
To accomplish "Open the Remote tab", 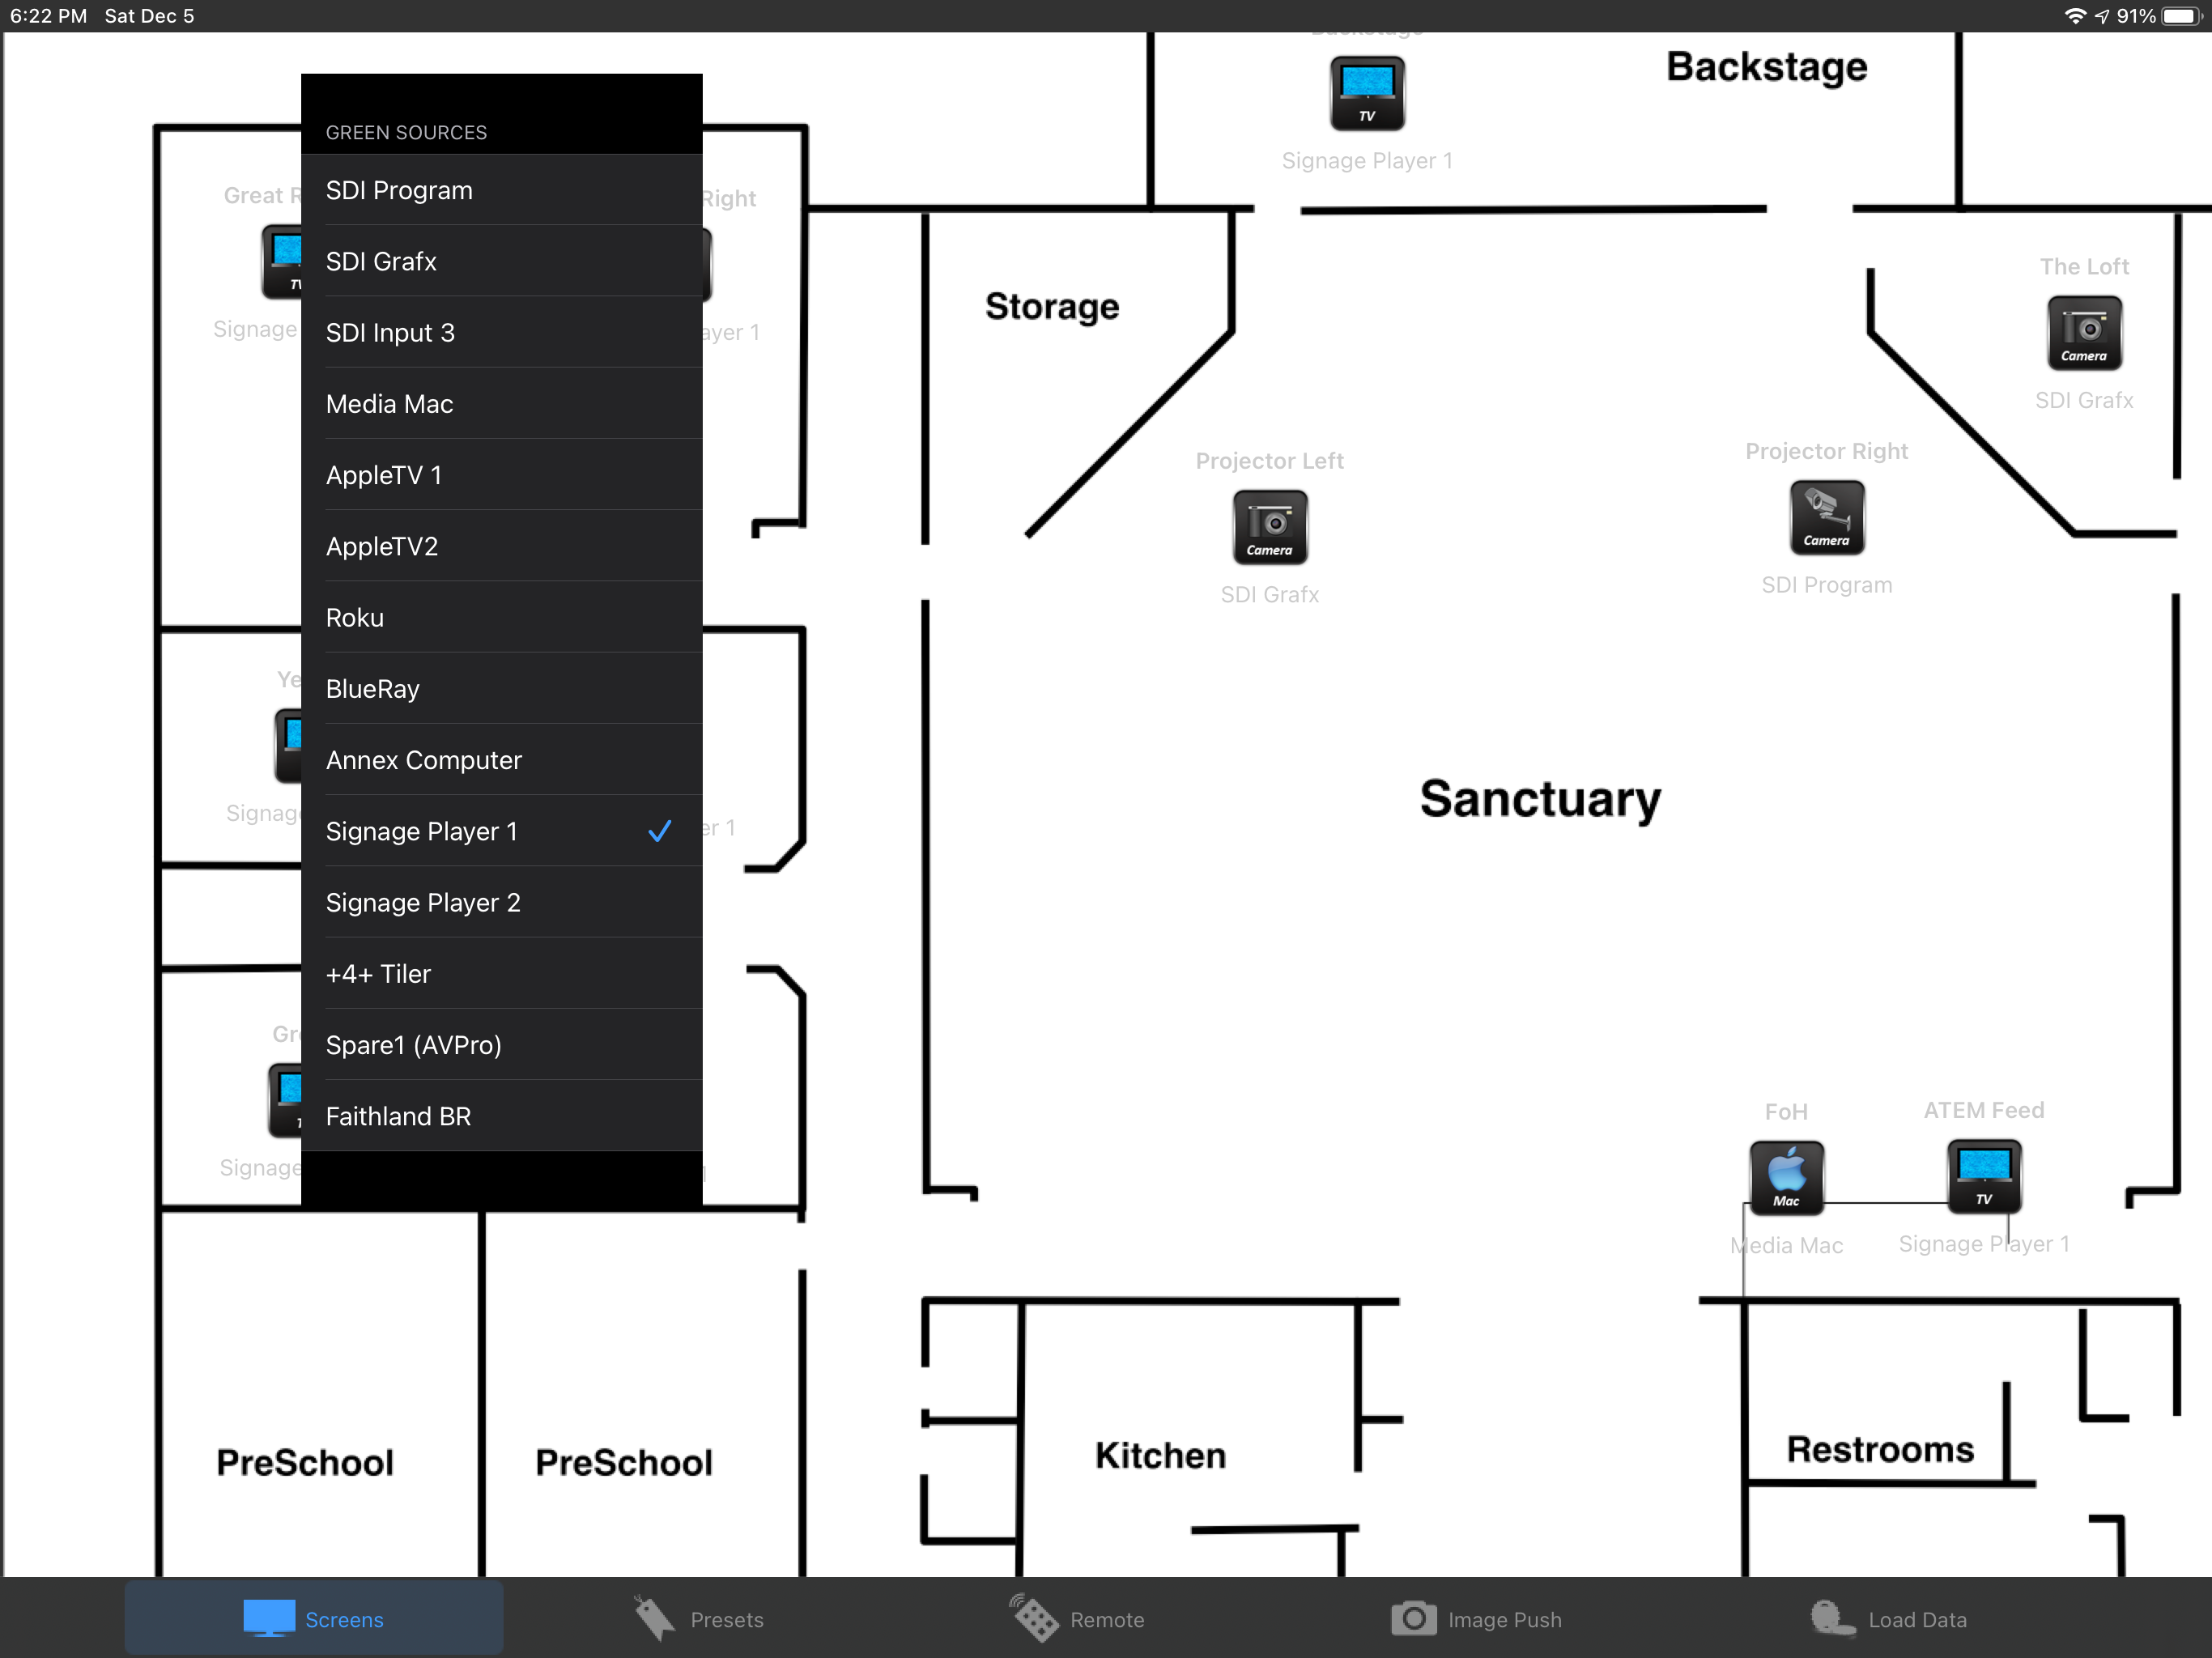I will (1076, 1619).
